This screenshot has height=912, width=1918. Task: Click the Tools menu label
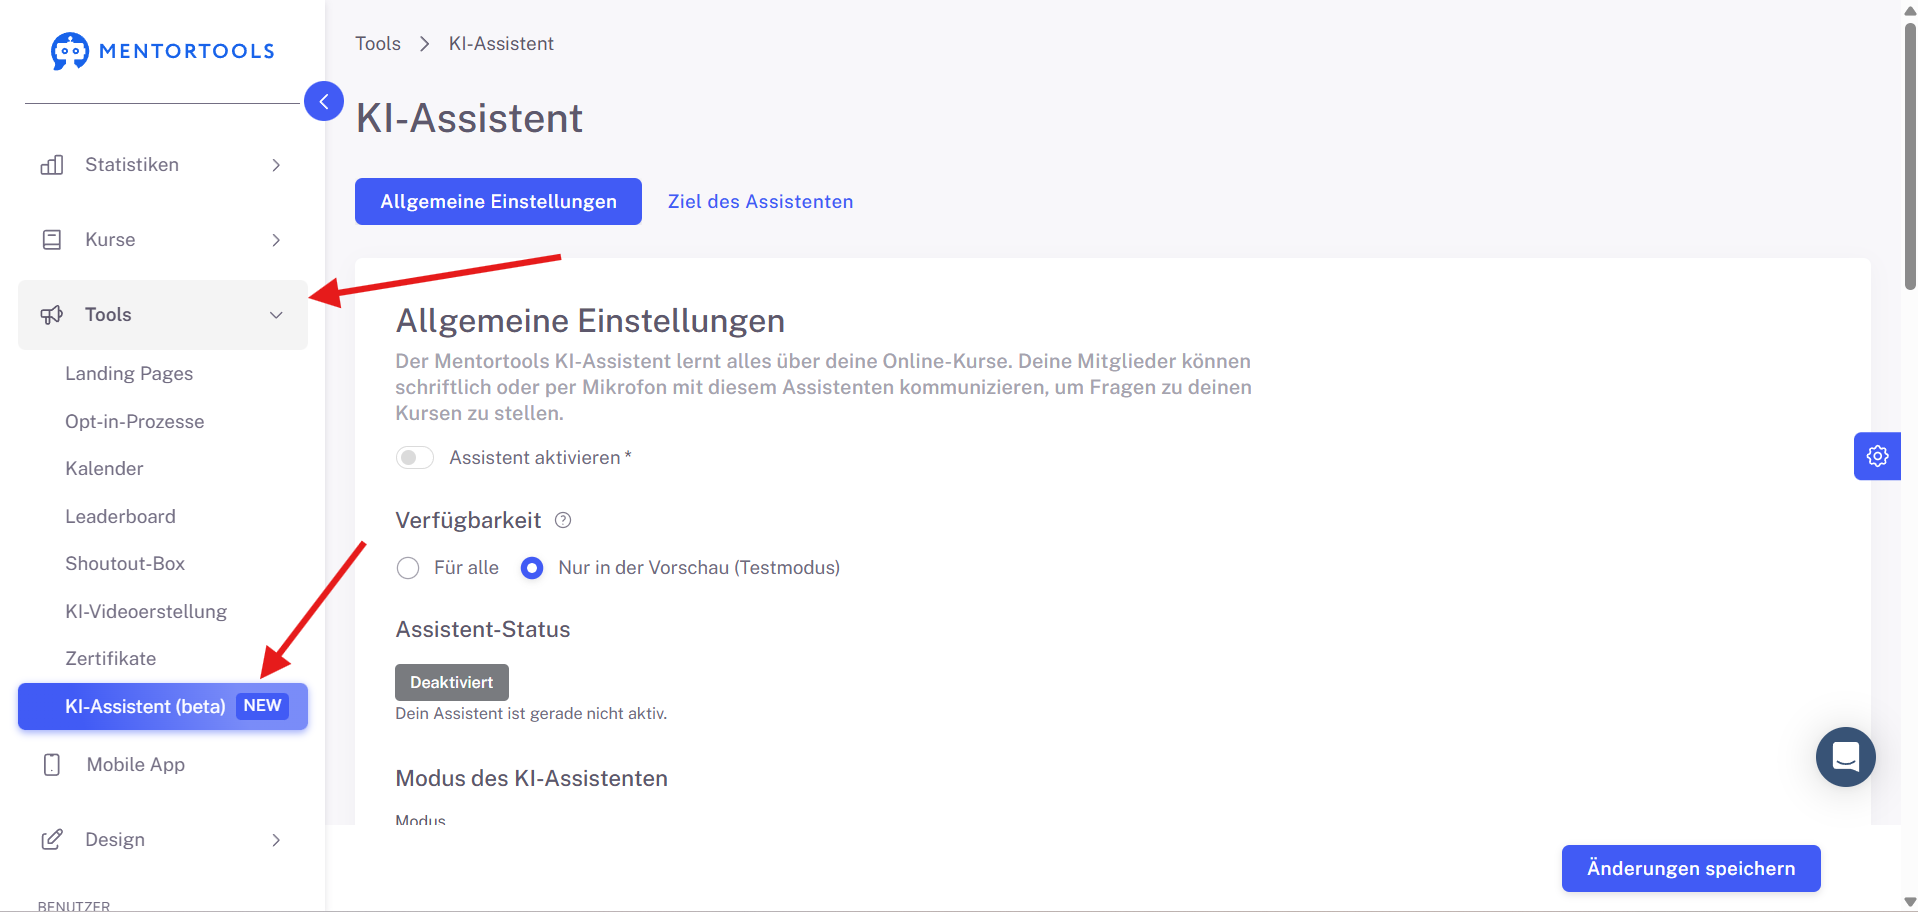coord(108,315)
